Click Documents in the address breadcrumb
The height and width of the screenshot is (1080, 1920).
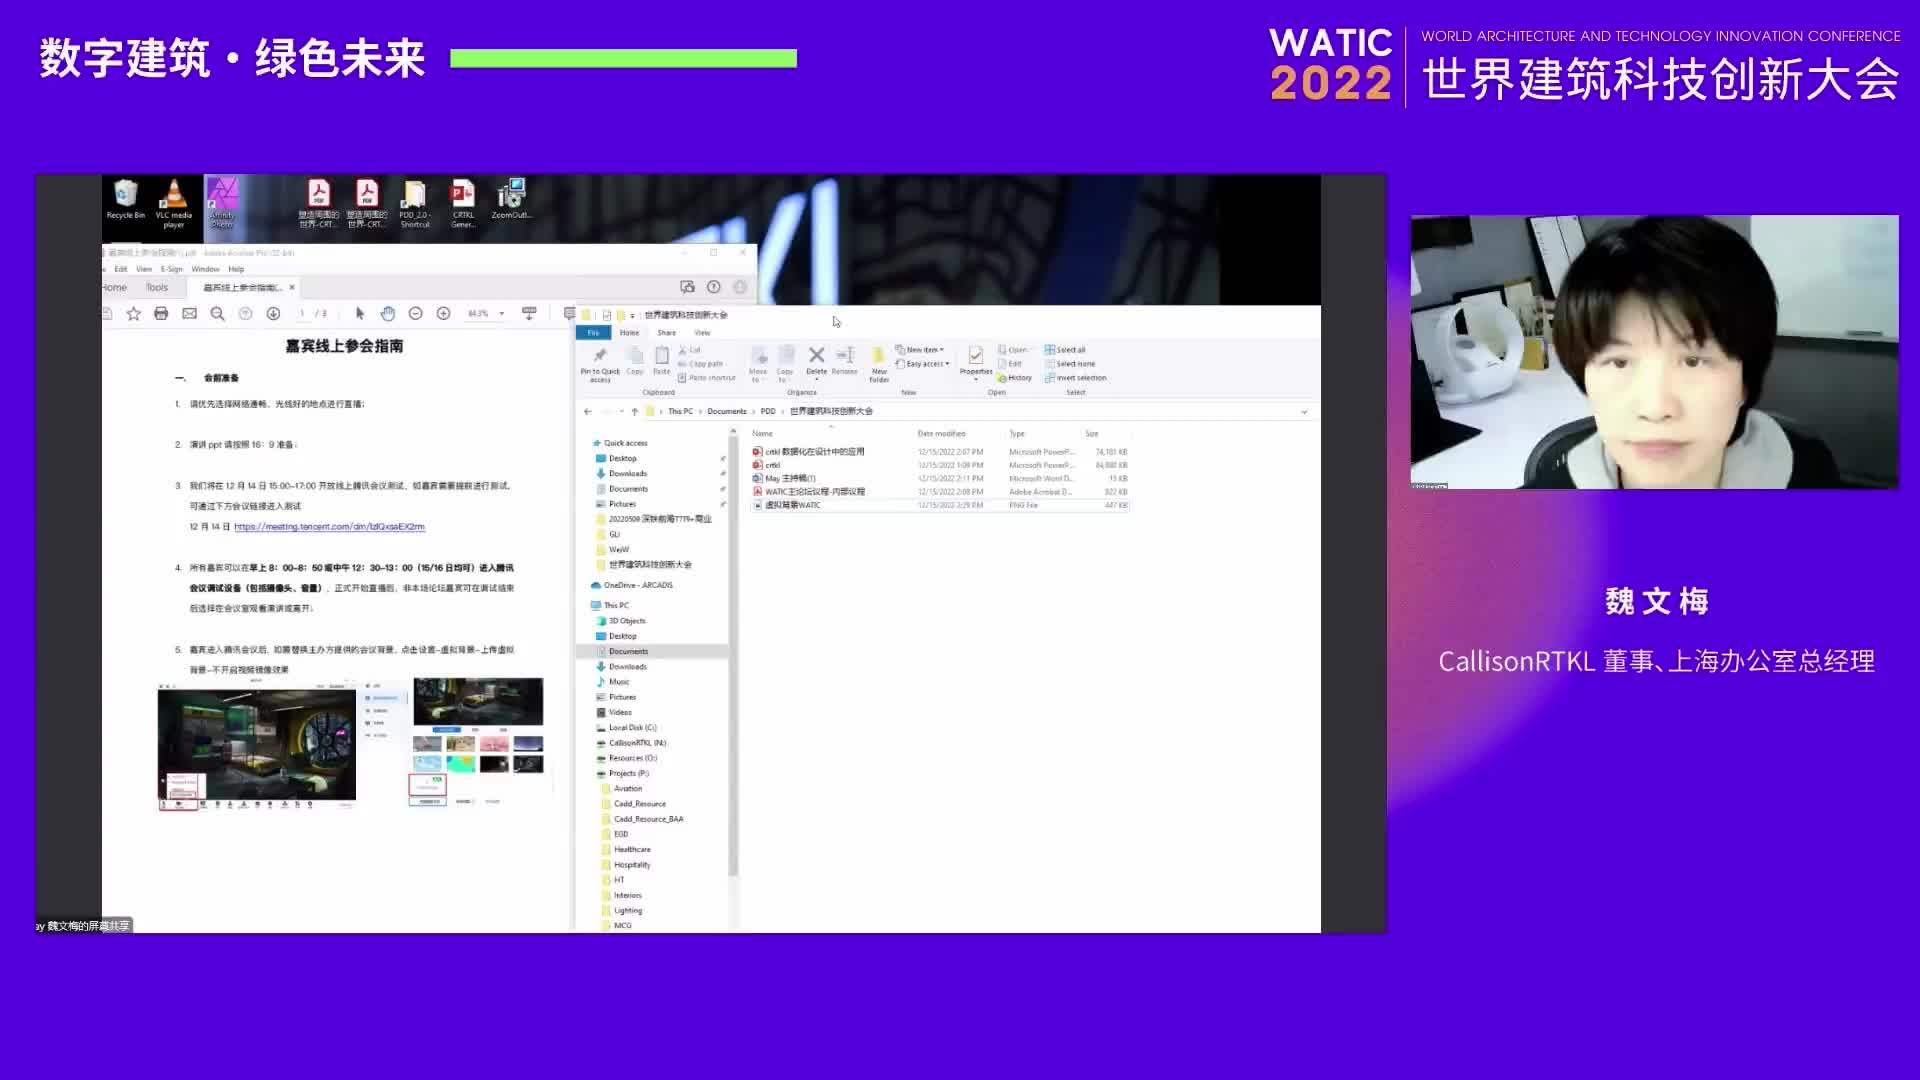726,412
